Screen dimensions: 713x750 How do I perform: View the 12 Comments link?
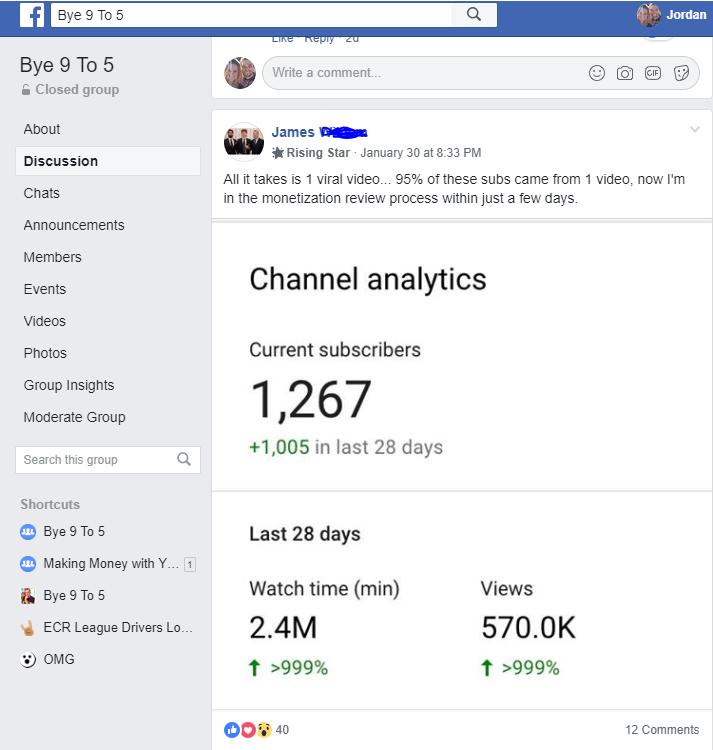(662, 730)
